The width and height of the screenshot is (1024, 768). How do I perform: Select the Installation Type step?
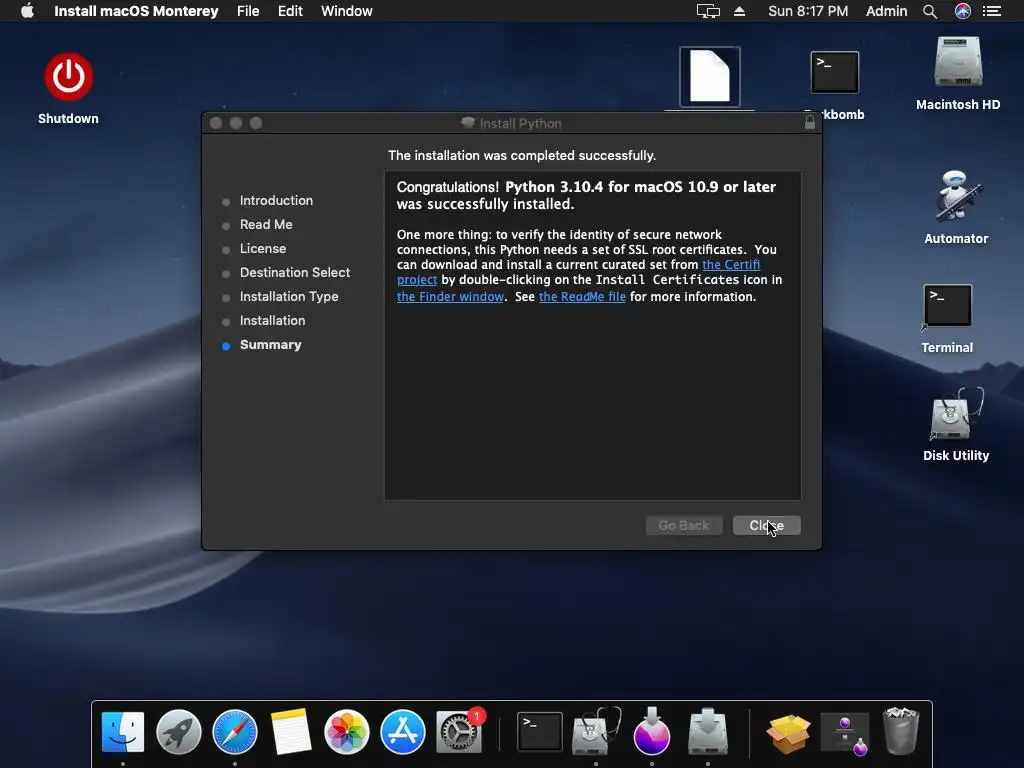pos(289,296)
